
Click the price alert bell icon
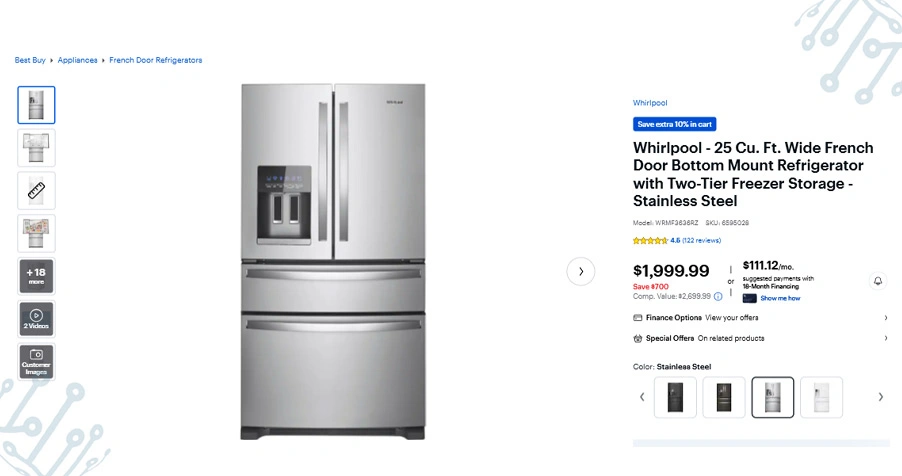[878, 281]
